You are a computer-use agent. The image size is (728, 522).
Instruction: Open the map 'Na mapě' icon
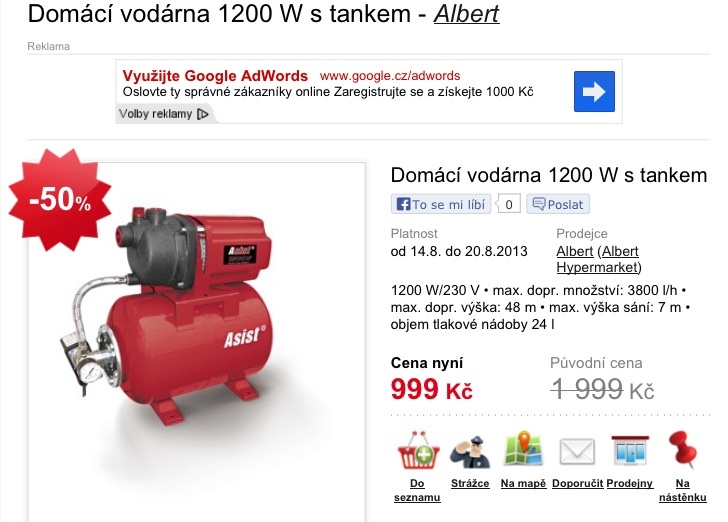(x=523, y=448)
